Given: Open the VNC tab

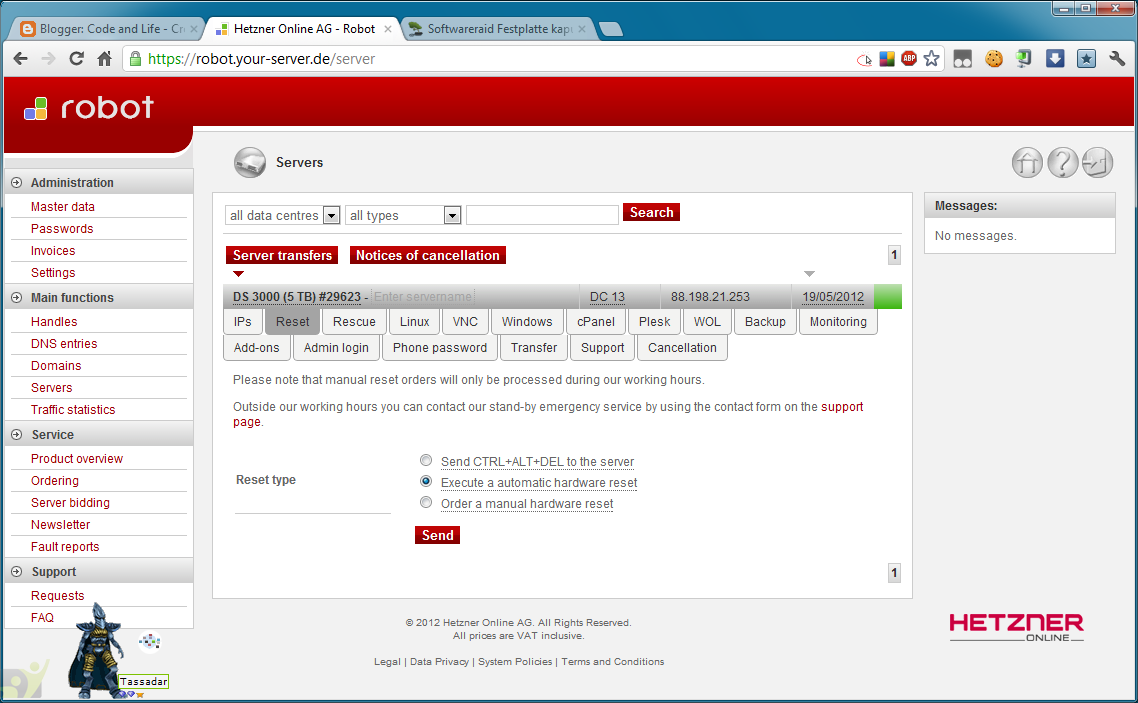Looking at the screenshot, I should (465, 321).
